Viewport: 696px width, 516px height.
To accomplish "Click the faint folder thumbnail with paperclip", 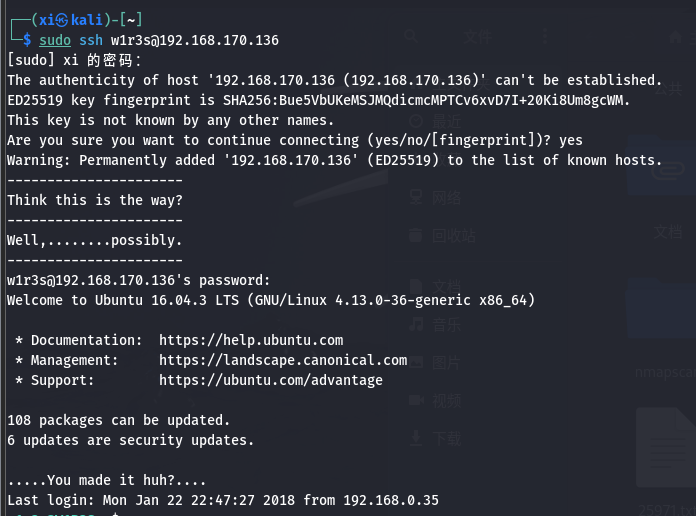I will 661,166.
